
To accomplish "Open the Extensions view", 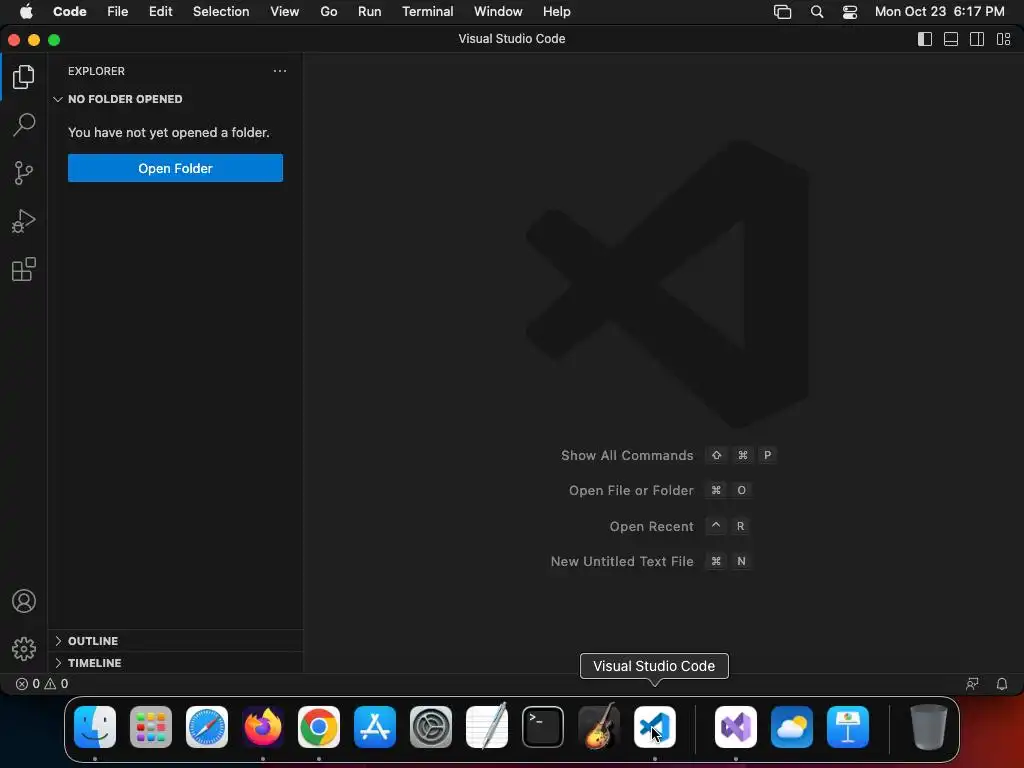I will 24,269.
